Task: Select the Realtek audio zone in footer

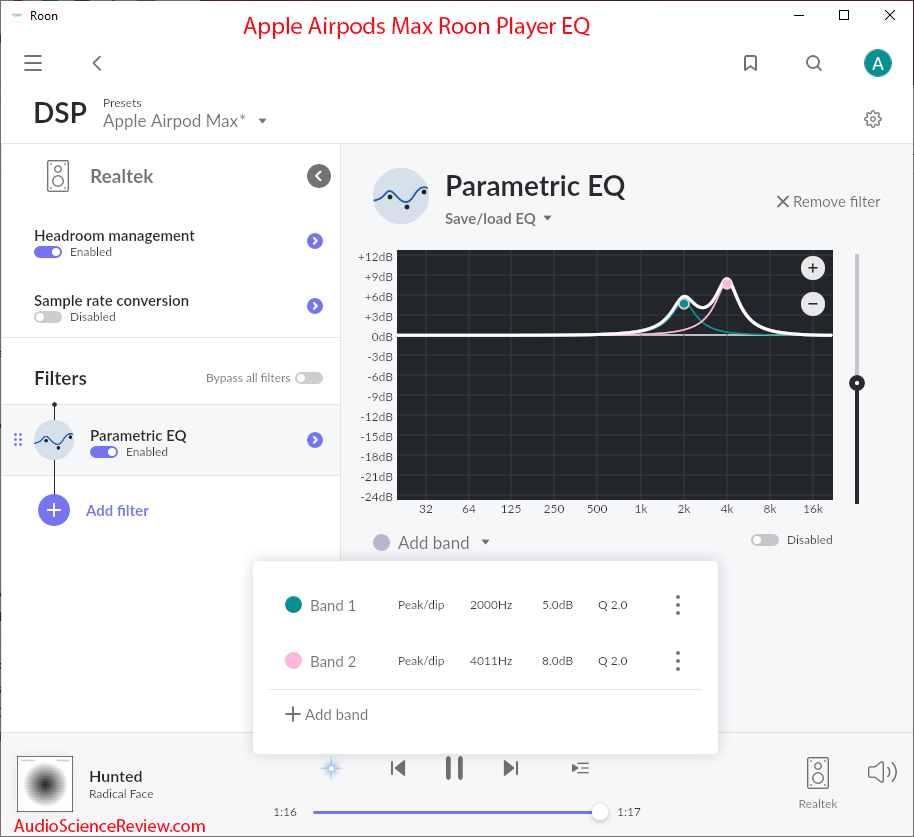Action: coord(817,783)
